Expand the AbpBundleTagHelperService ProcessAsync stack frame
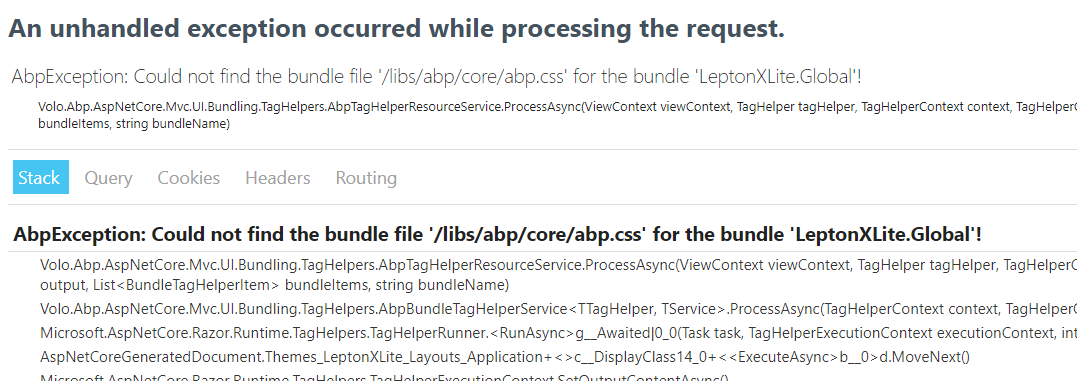Screen dimensions: 1077x381 (x=558, y=309)
